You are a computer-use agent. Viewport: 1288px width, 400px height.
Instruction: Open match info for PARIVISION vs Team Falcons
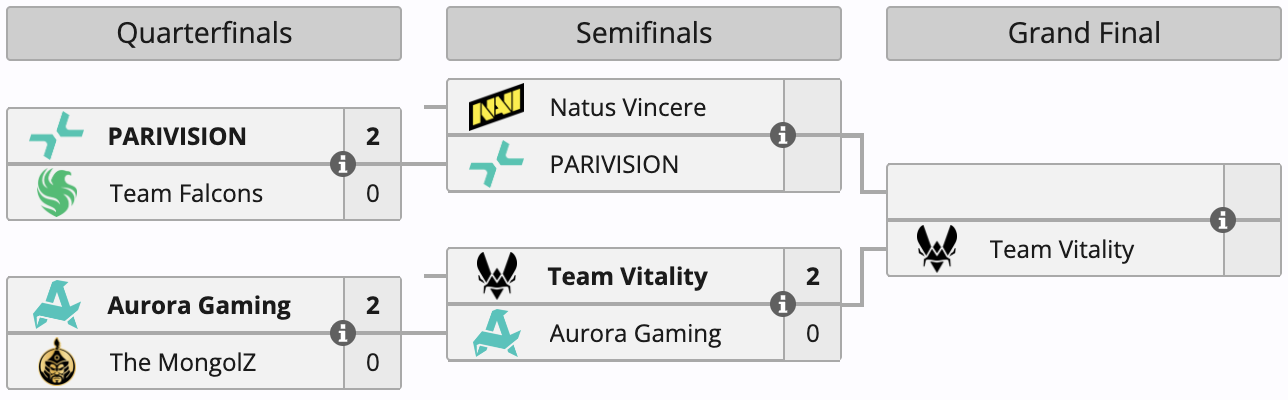click(x=343, y=164)
